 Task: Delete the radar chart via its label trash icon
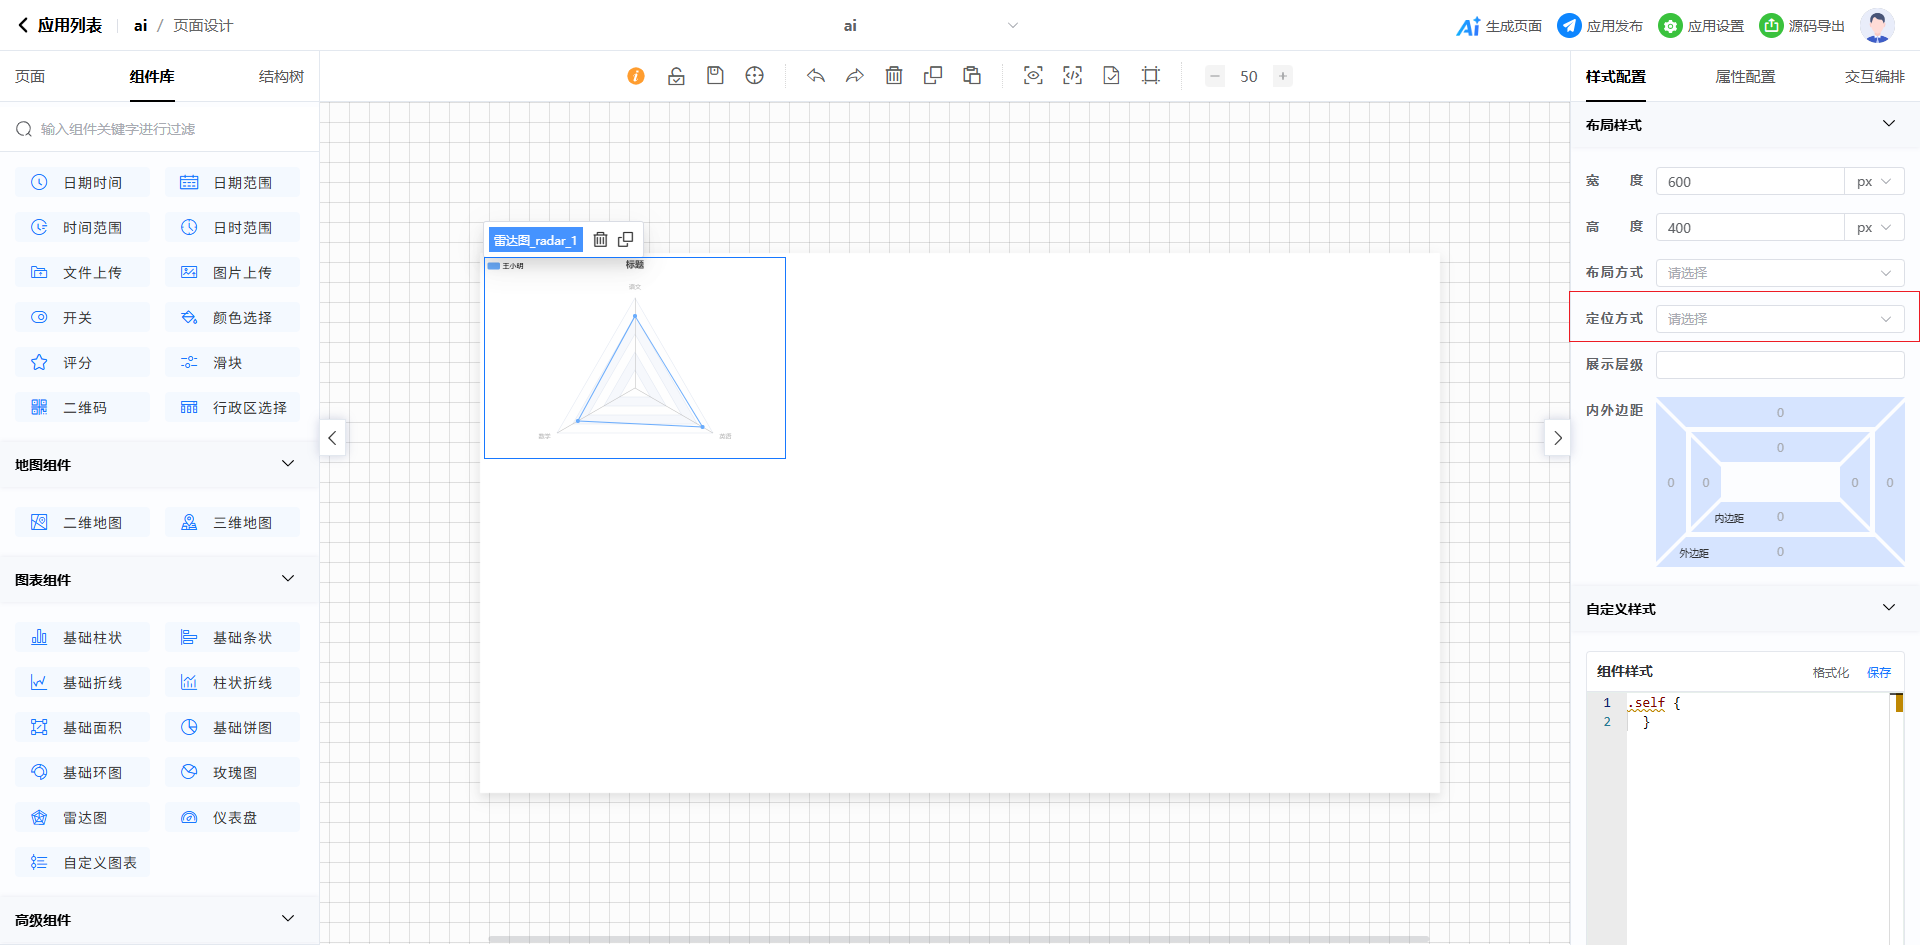click(600, 240)
